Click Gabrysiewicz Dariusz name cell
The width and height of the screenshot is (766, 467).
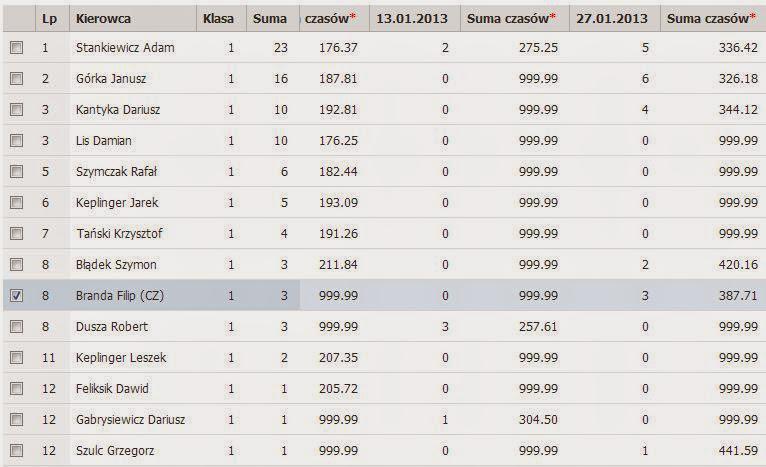pos(130,420)
